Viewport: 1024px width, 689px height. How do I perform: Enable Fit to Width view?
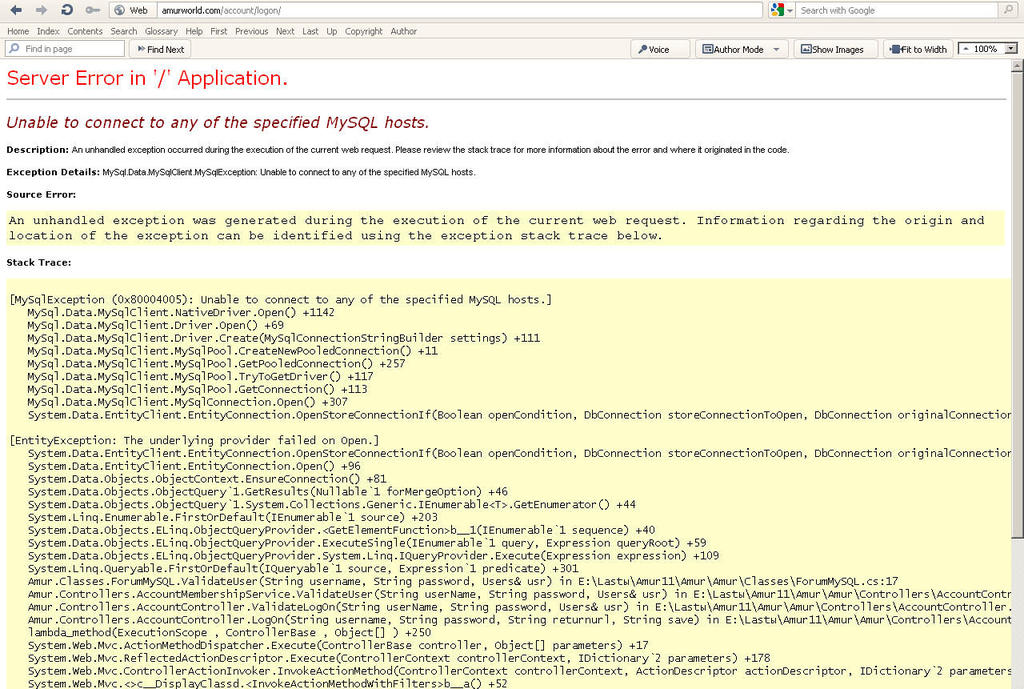point(916,48)
